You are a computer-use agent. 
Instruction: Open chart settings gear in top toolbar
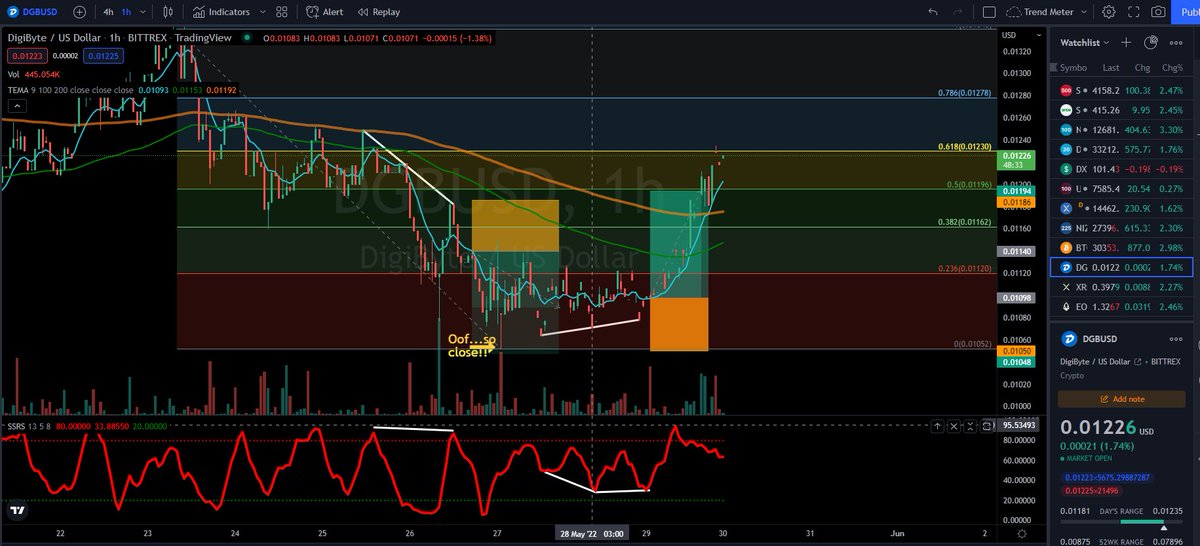click(1108, 12)
